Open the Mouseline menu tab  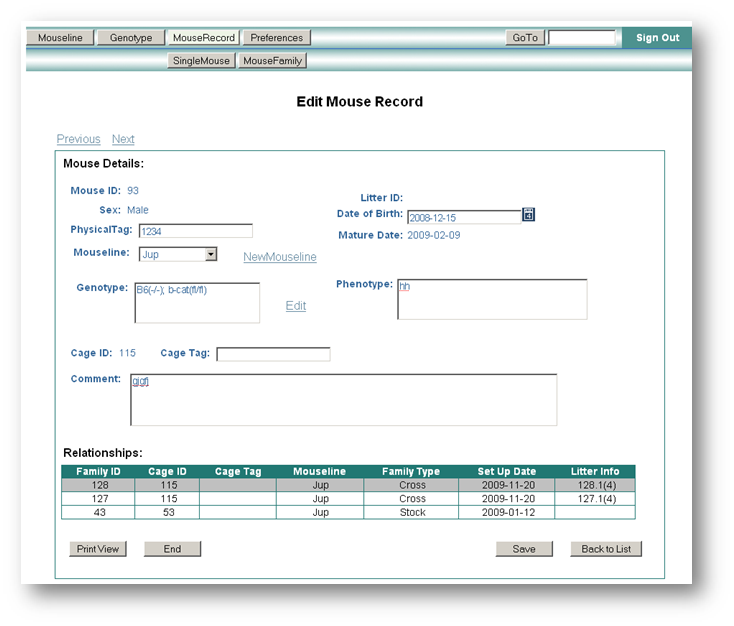tap(62, 38)
